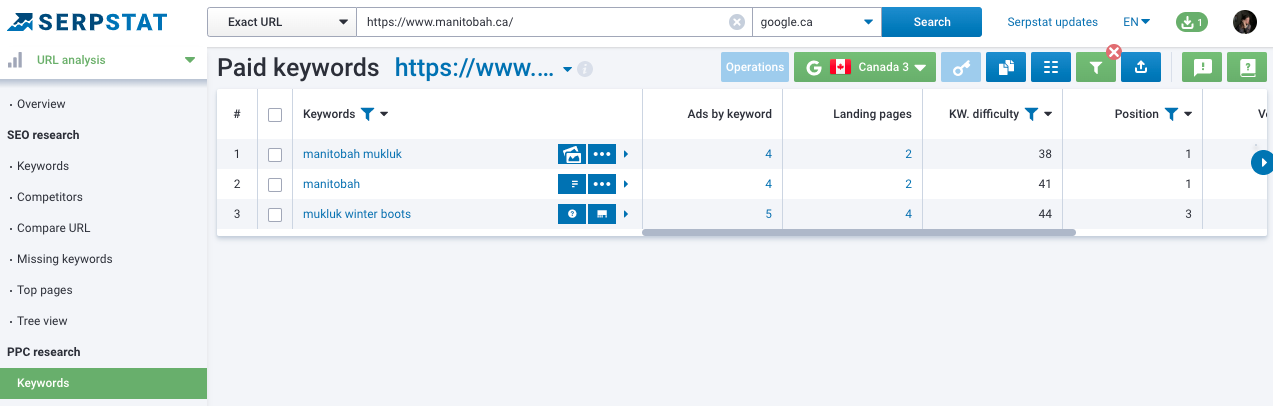The width and height of the screenshot is (1273, 406).
Task: Open the mukluk winter boots keyword link
Action: [x=357, y=214]
